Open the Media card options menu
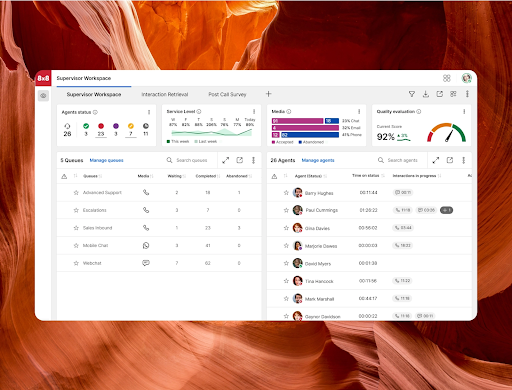The height and width of the screenshot is (390, 512). [359, 112]
